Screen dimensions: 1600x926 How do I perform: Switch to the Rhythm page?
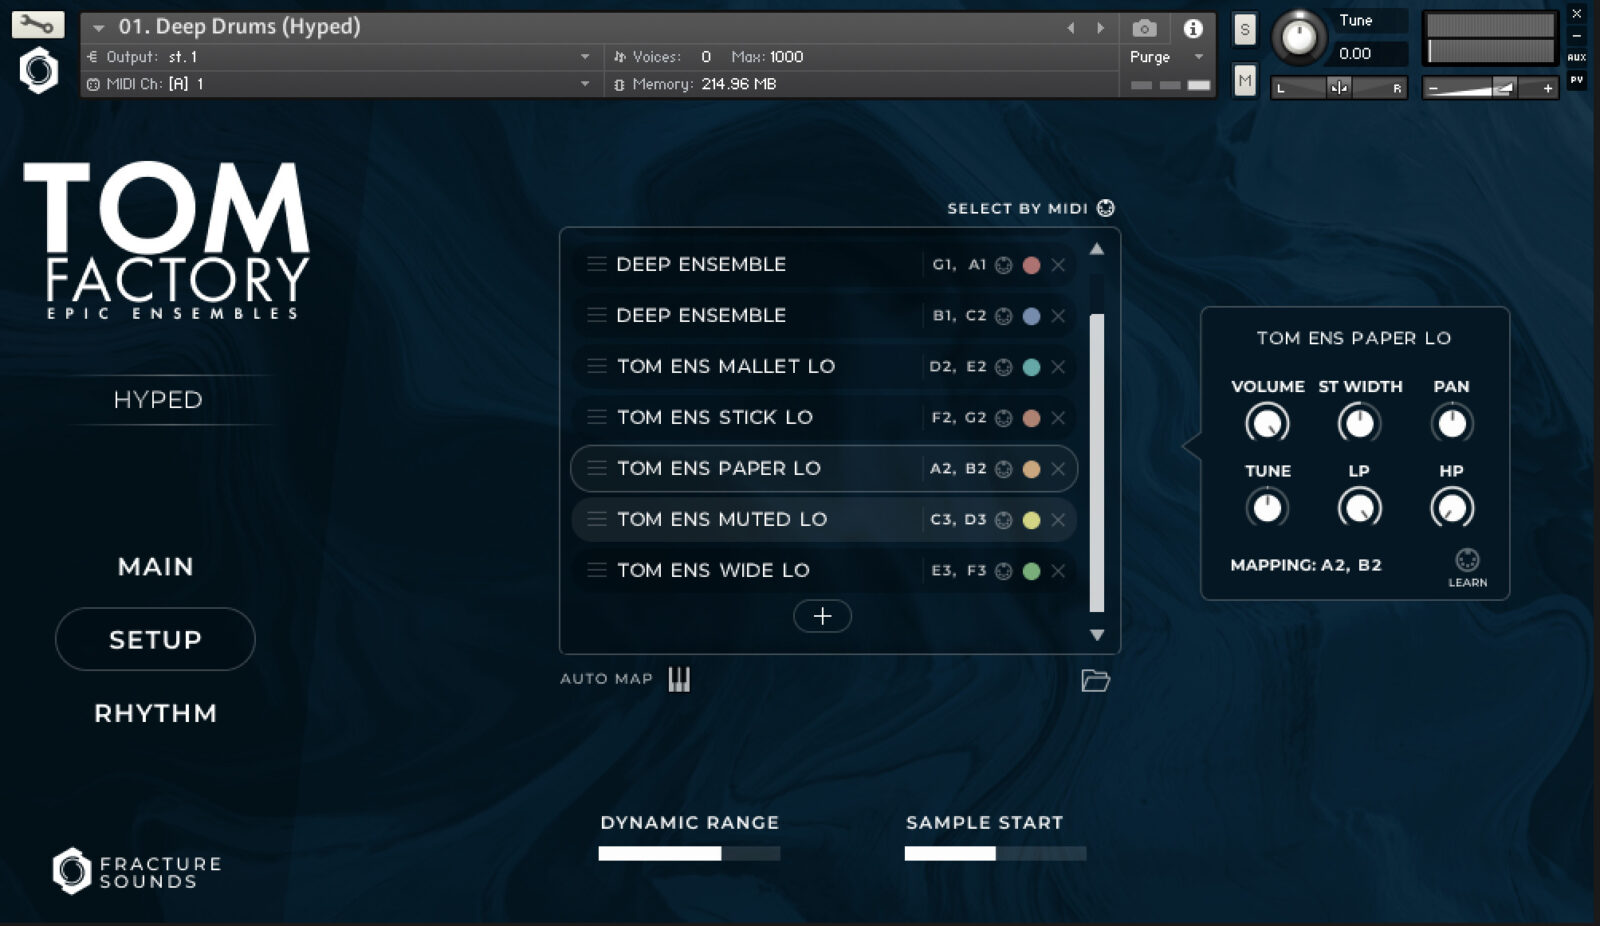click(155, 713)
